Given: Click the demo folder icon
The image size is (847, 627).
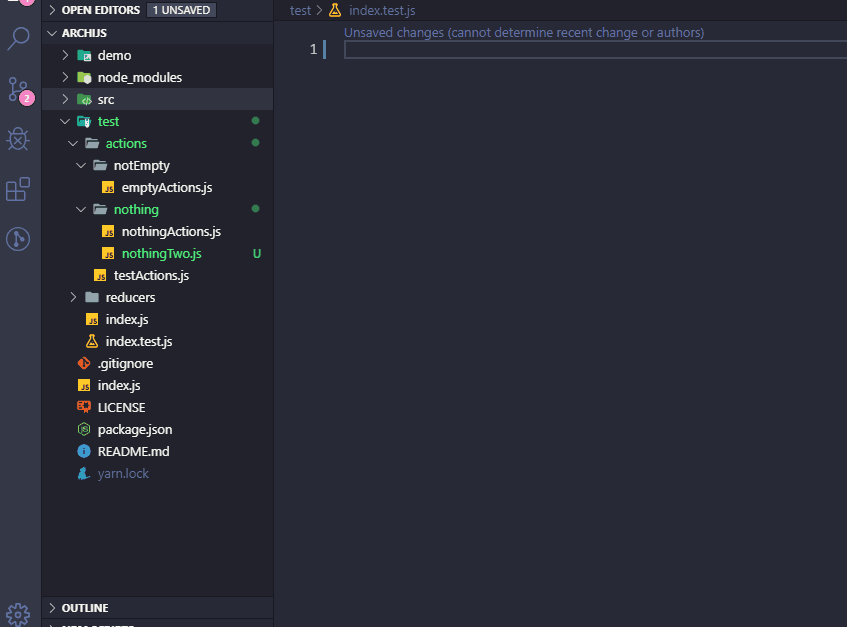Looking at the screenshot, I should click(x=84, y=55).
